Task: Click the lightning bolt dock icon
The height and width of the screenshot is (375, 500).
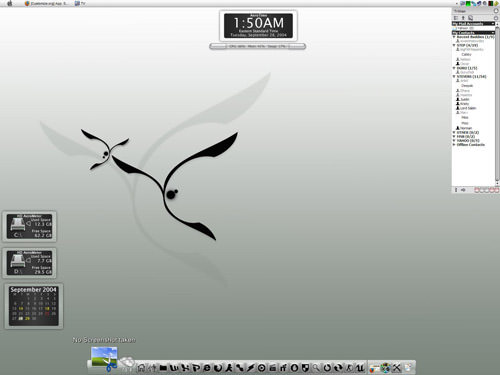Action: click(250, 368)
